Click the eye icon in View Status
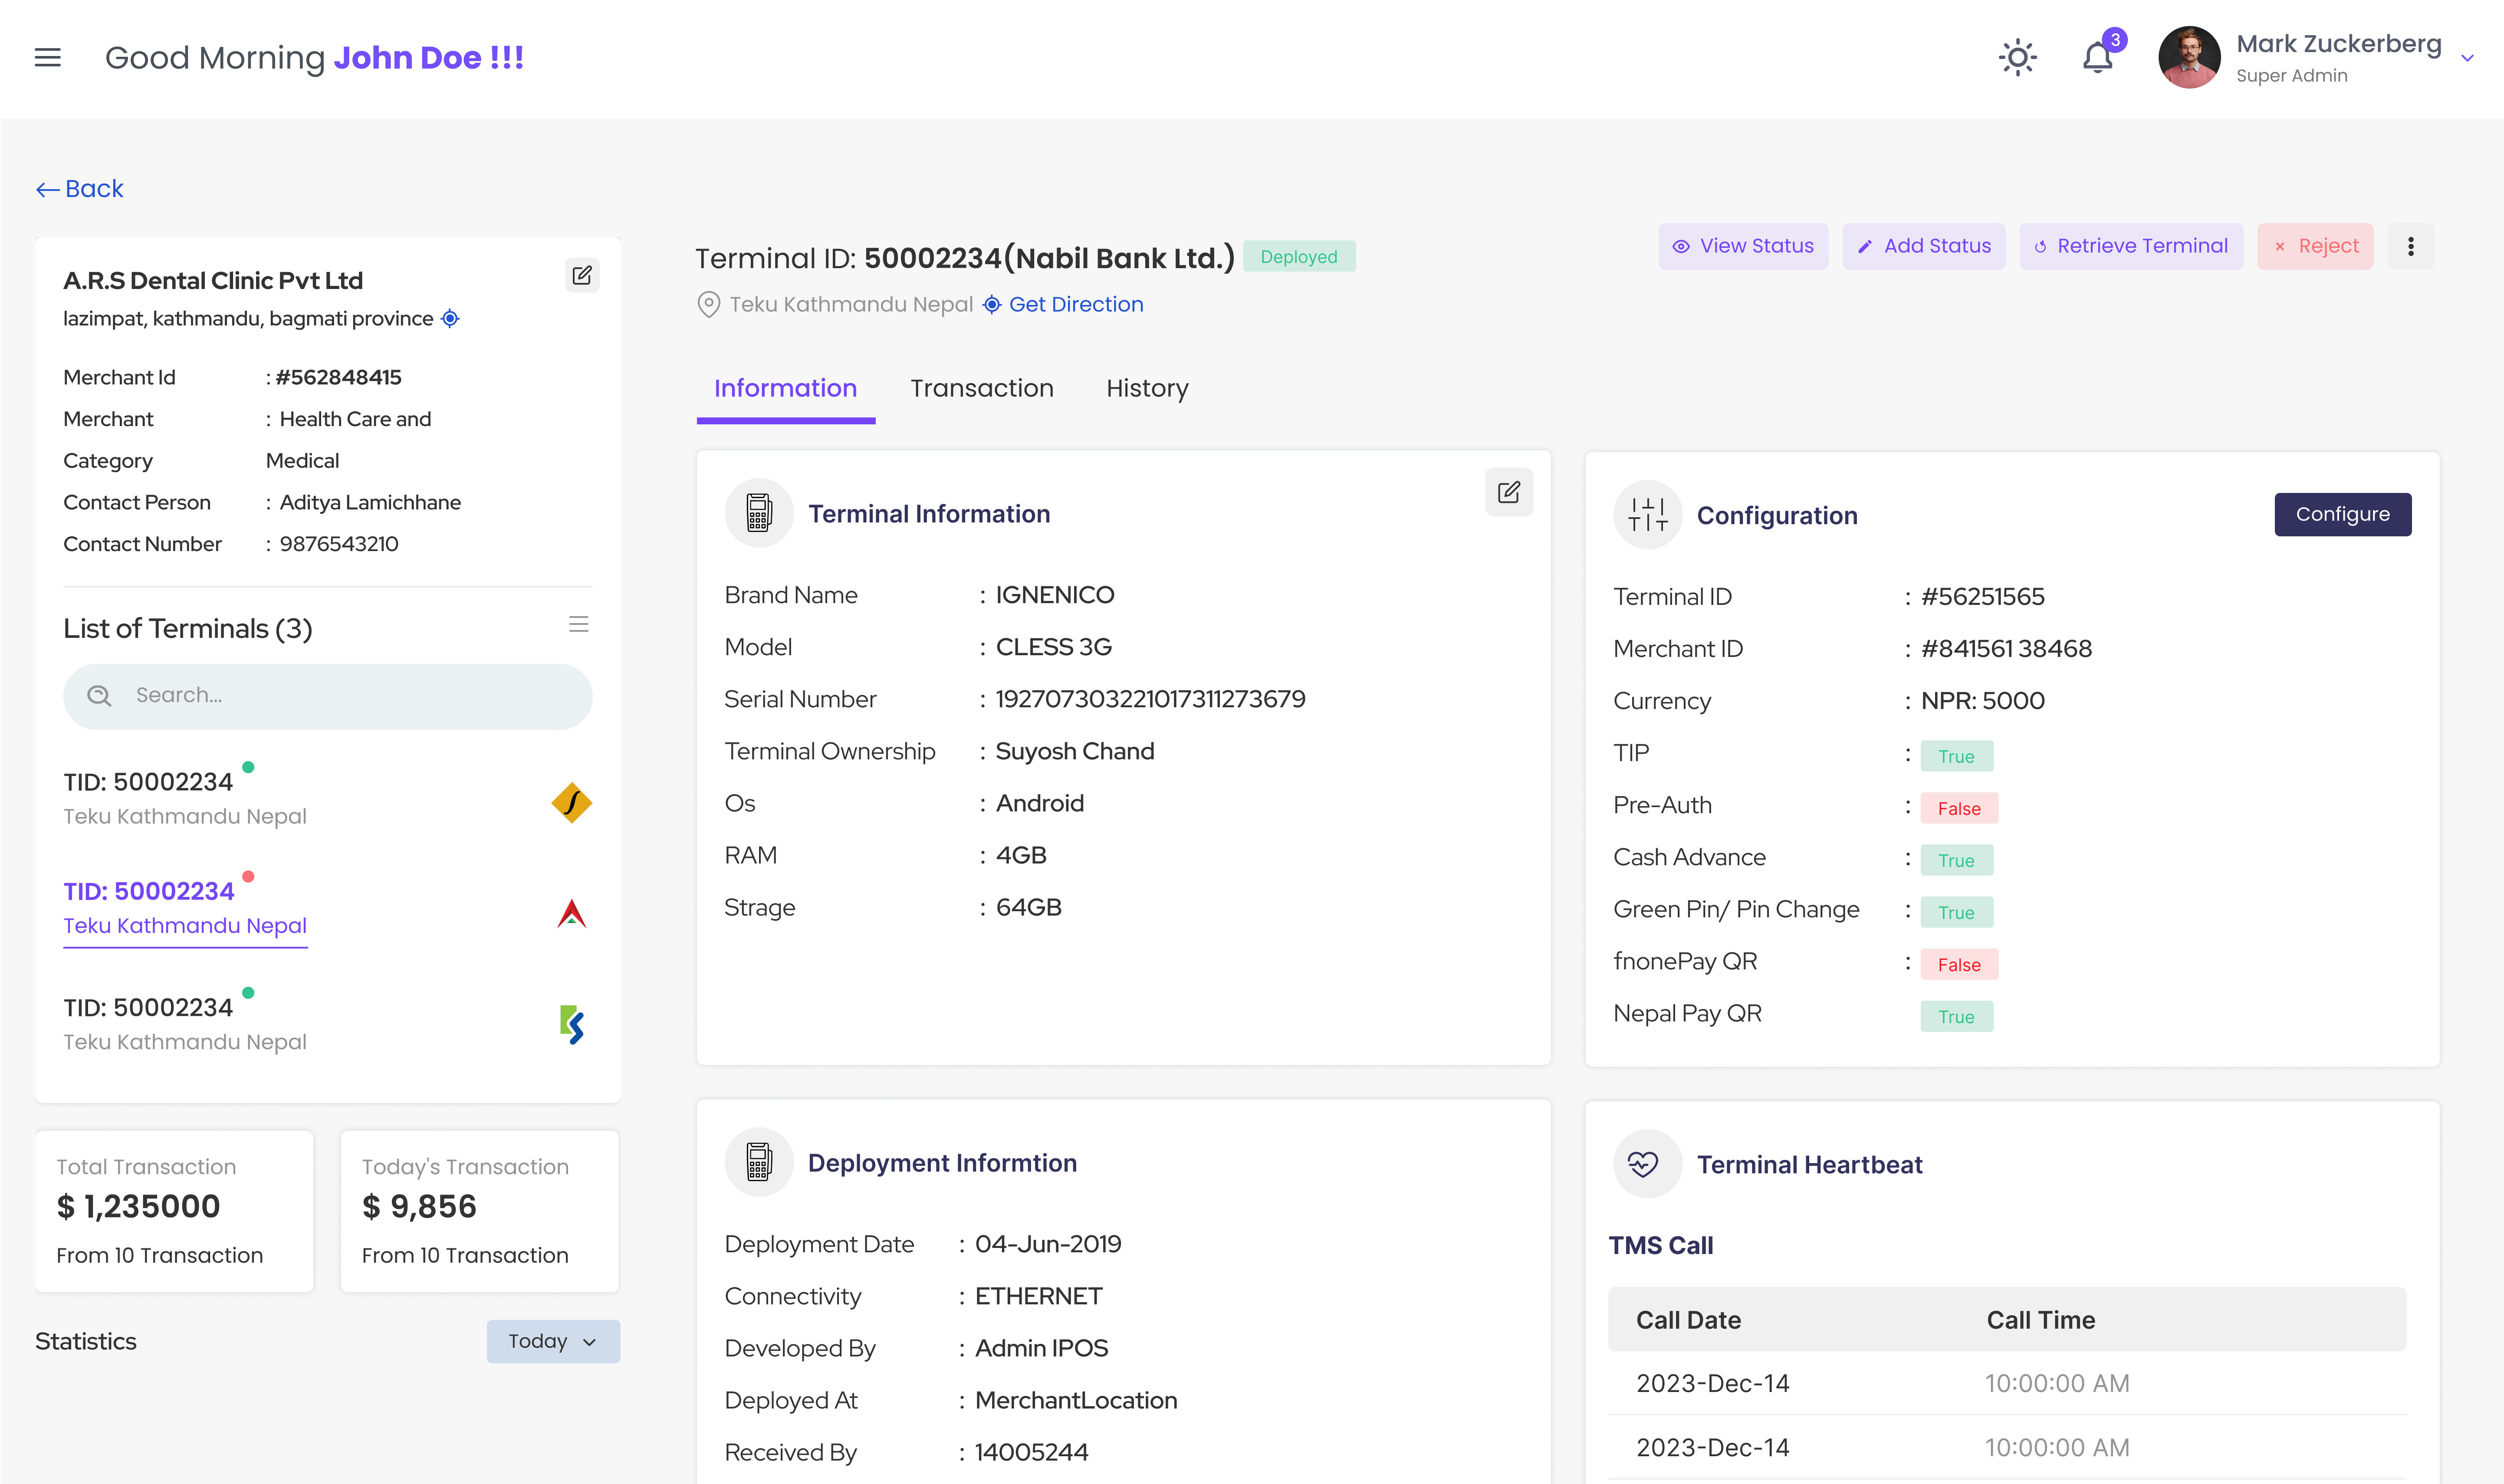Image resolution: width=2504 pixels, height=1484 pixels. coord(1681,246)
